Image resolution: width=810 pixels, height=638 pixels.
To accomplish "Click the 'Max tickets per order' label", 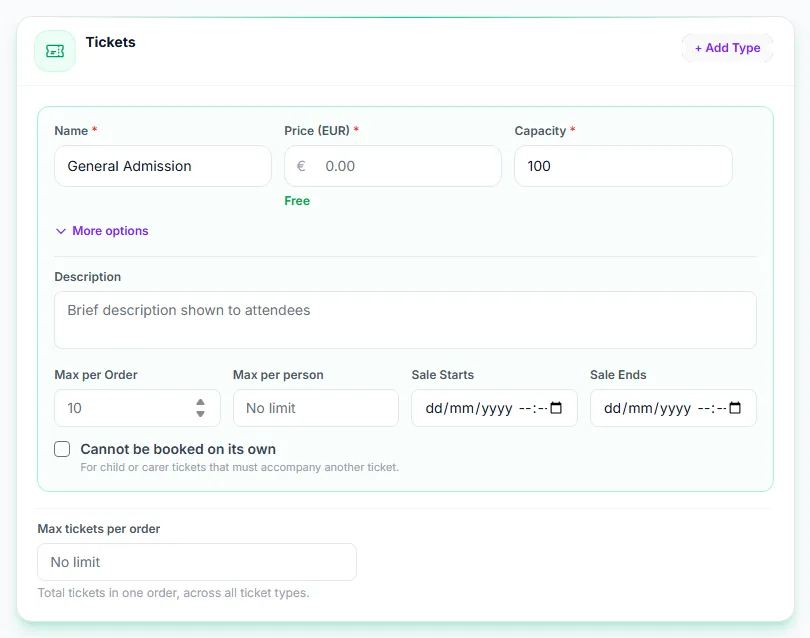I will (99, 529).
